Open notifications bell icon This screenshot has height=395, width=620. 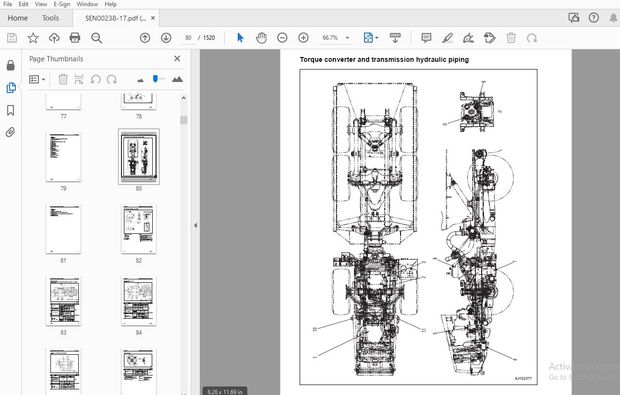(613, 18)
